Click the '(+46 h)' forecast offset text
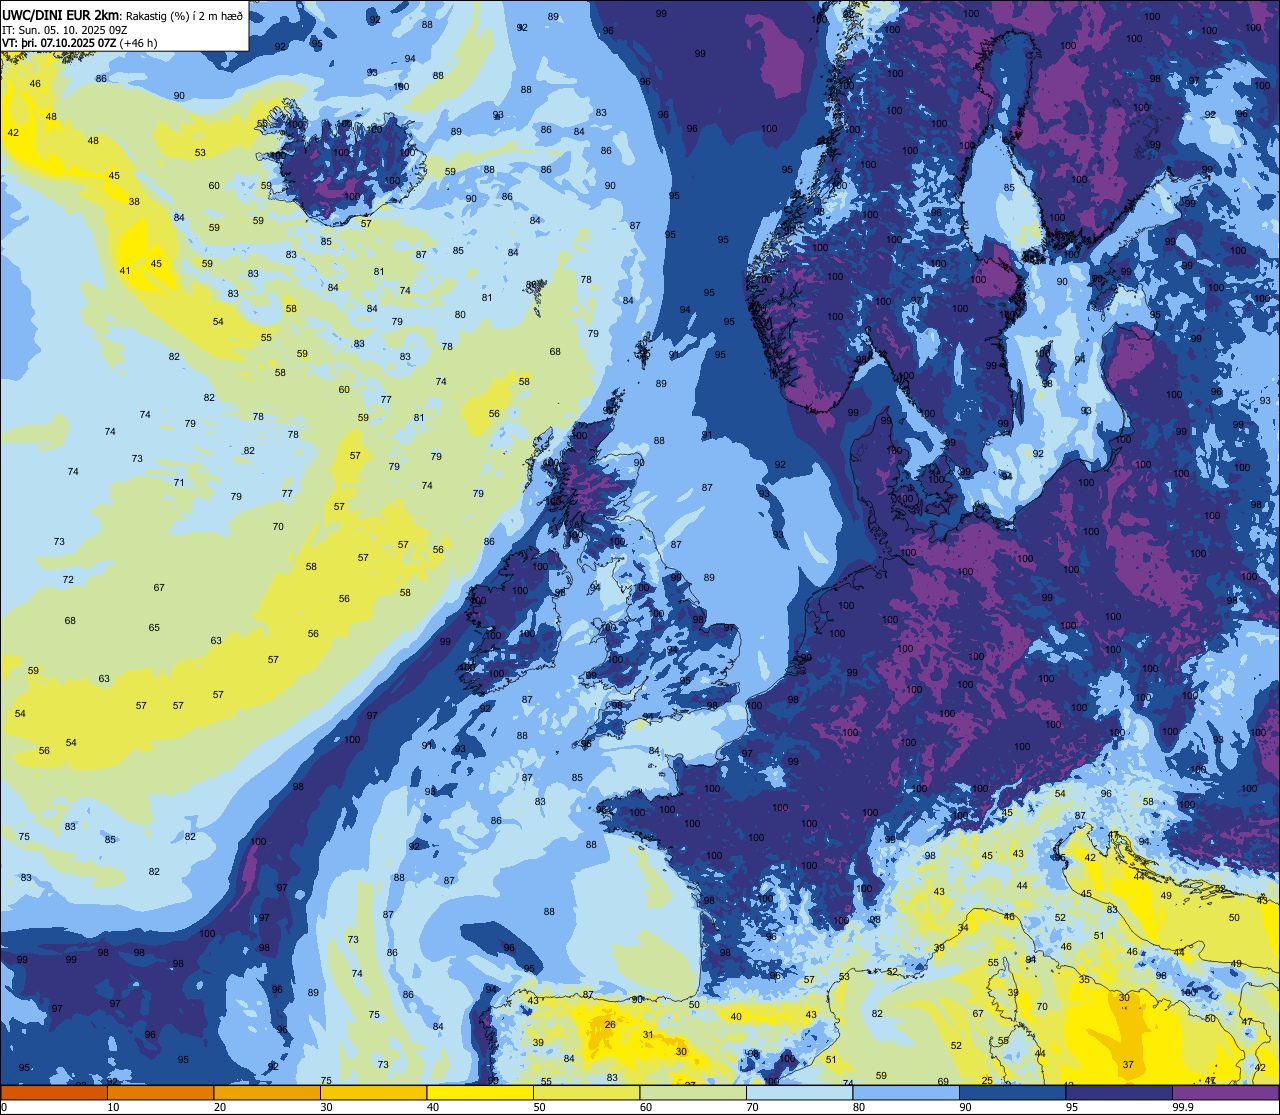 [139, 43]
